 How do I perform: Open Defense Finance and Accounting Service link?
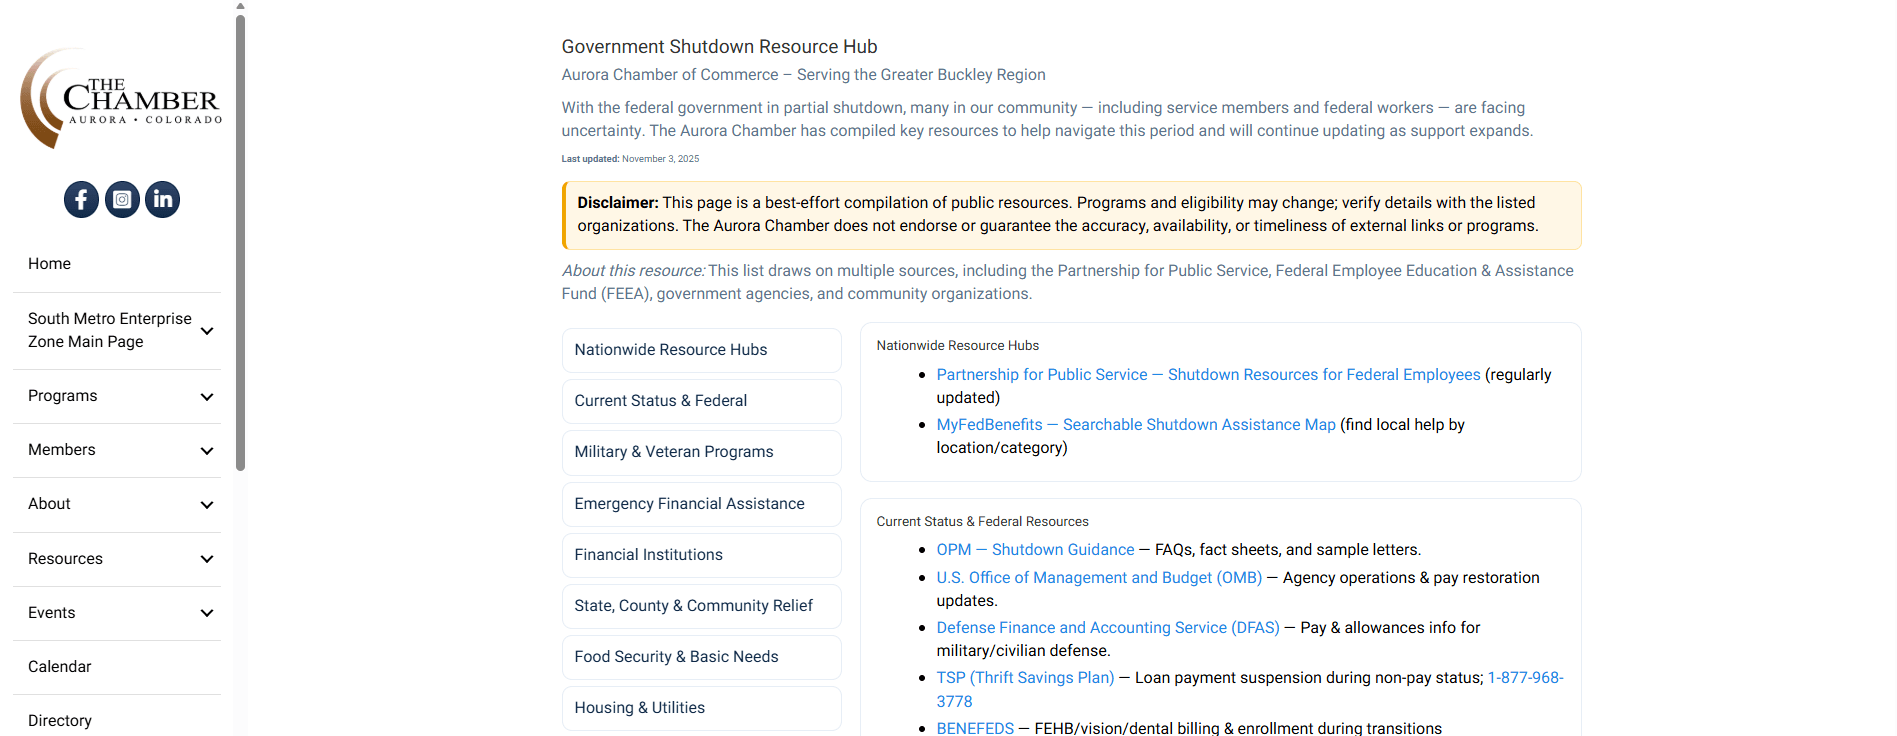(1108, 628)
